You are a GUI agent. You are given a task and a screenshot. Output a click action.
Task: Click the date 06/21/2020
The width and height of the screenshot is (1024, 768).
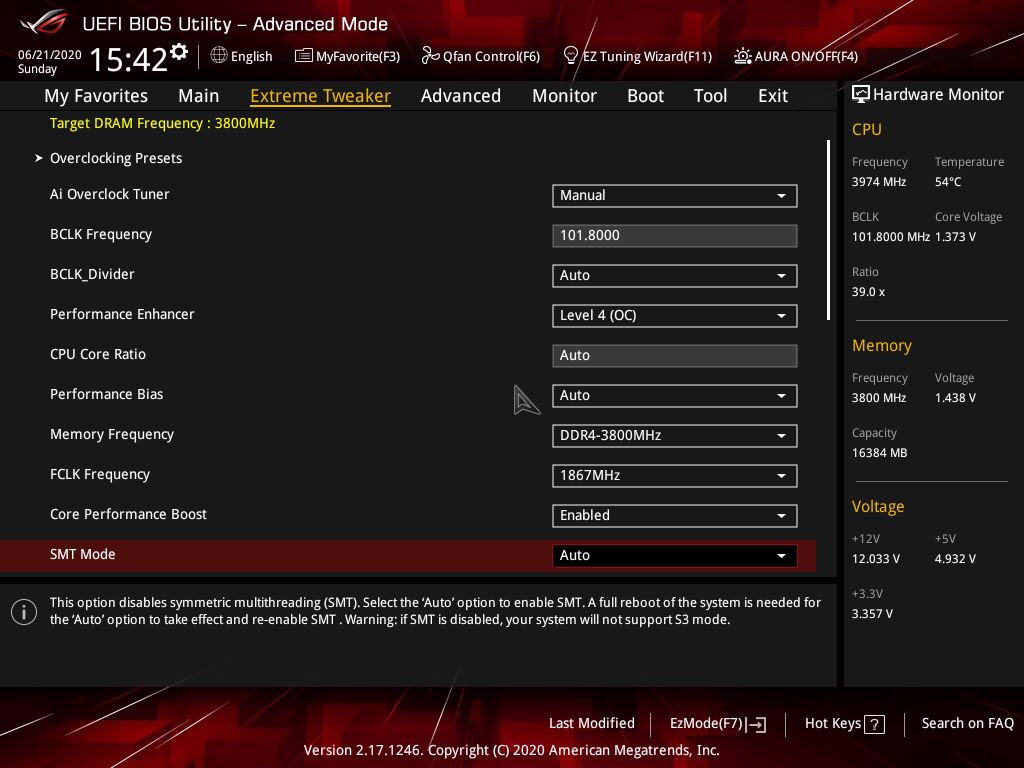click(x=50, y=55)
